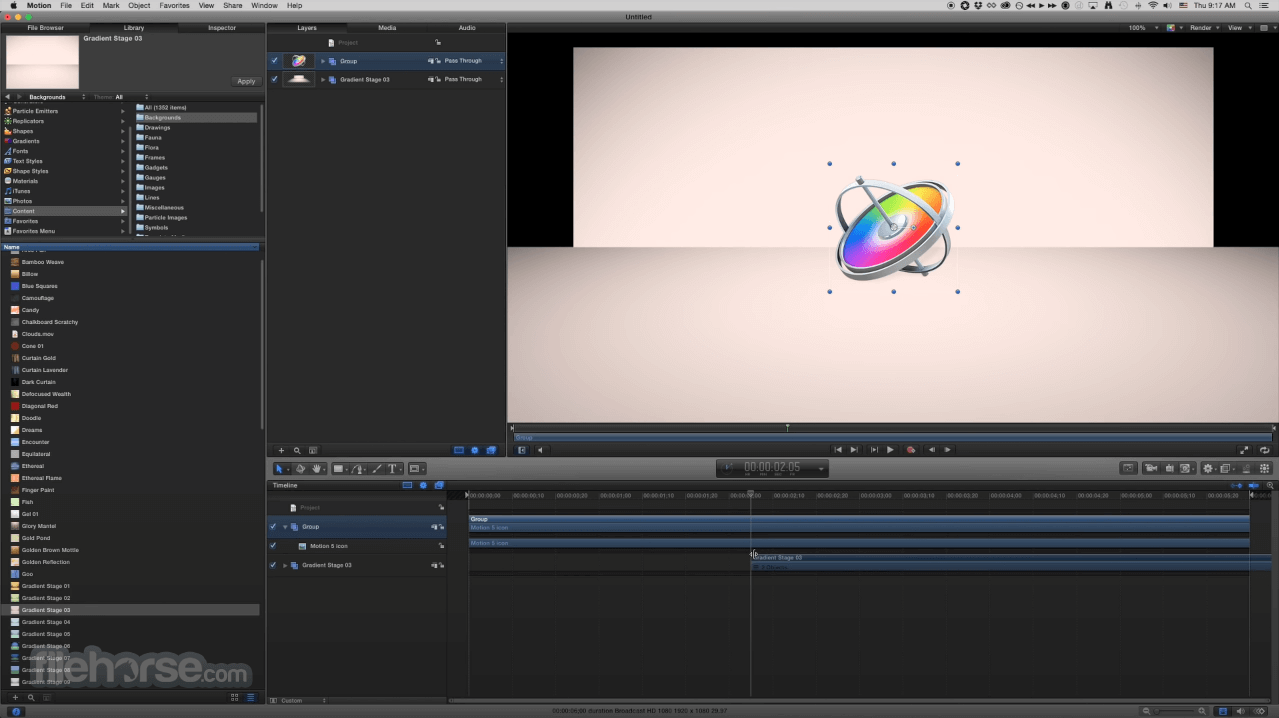Switch to Media tab
The image size is (1279, 718).
[387, 28]
